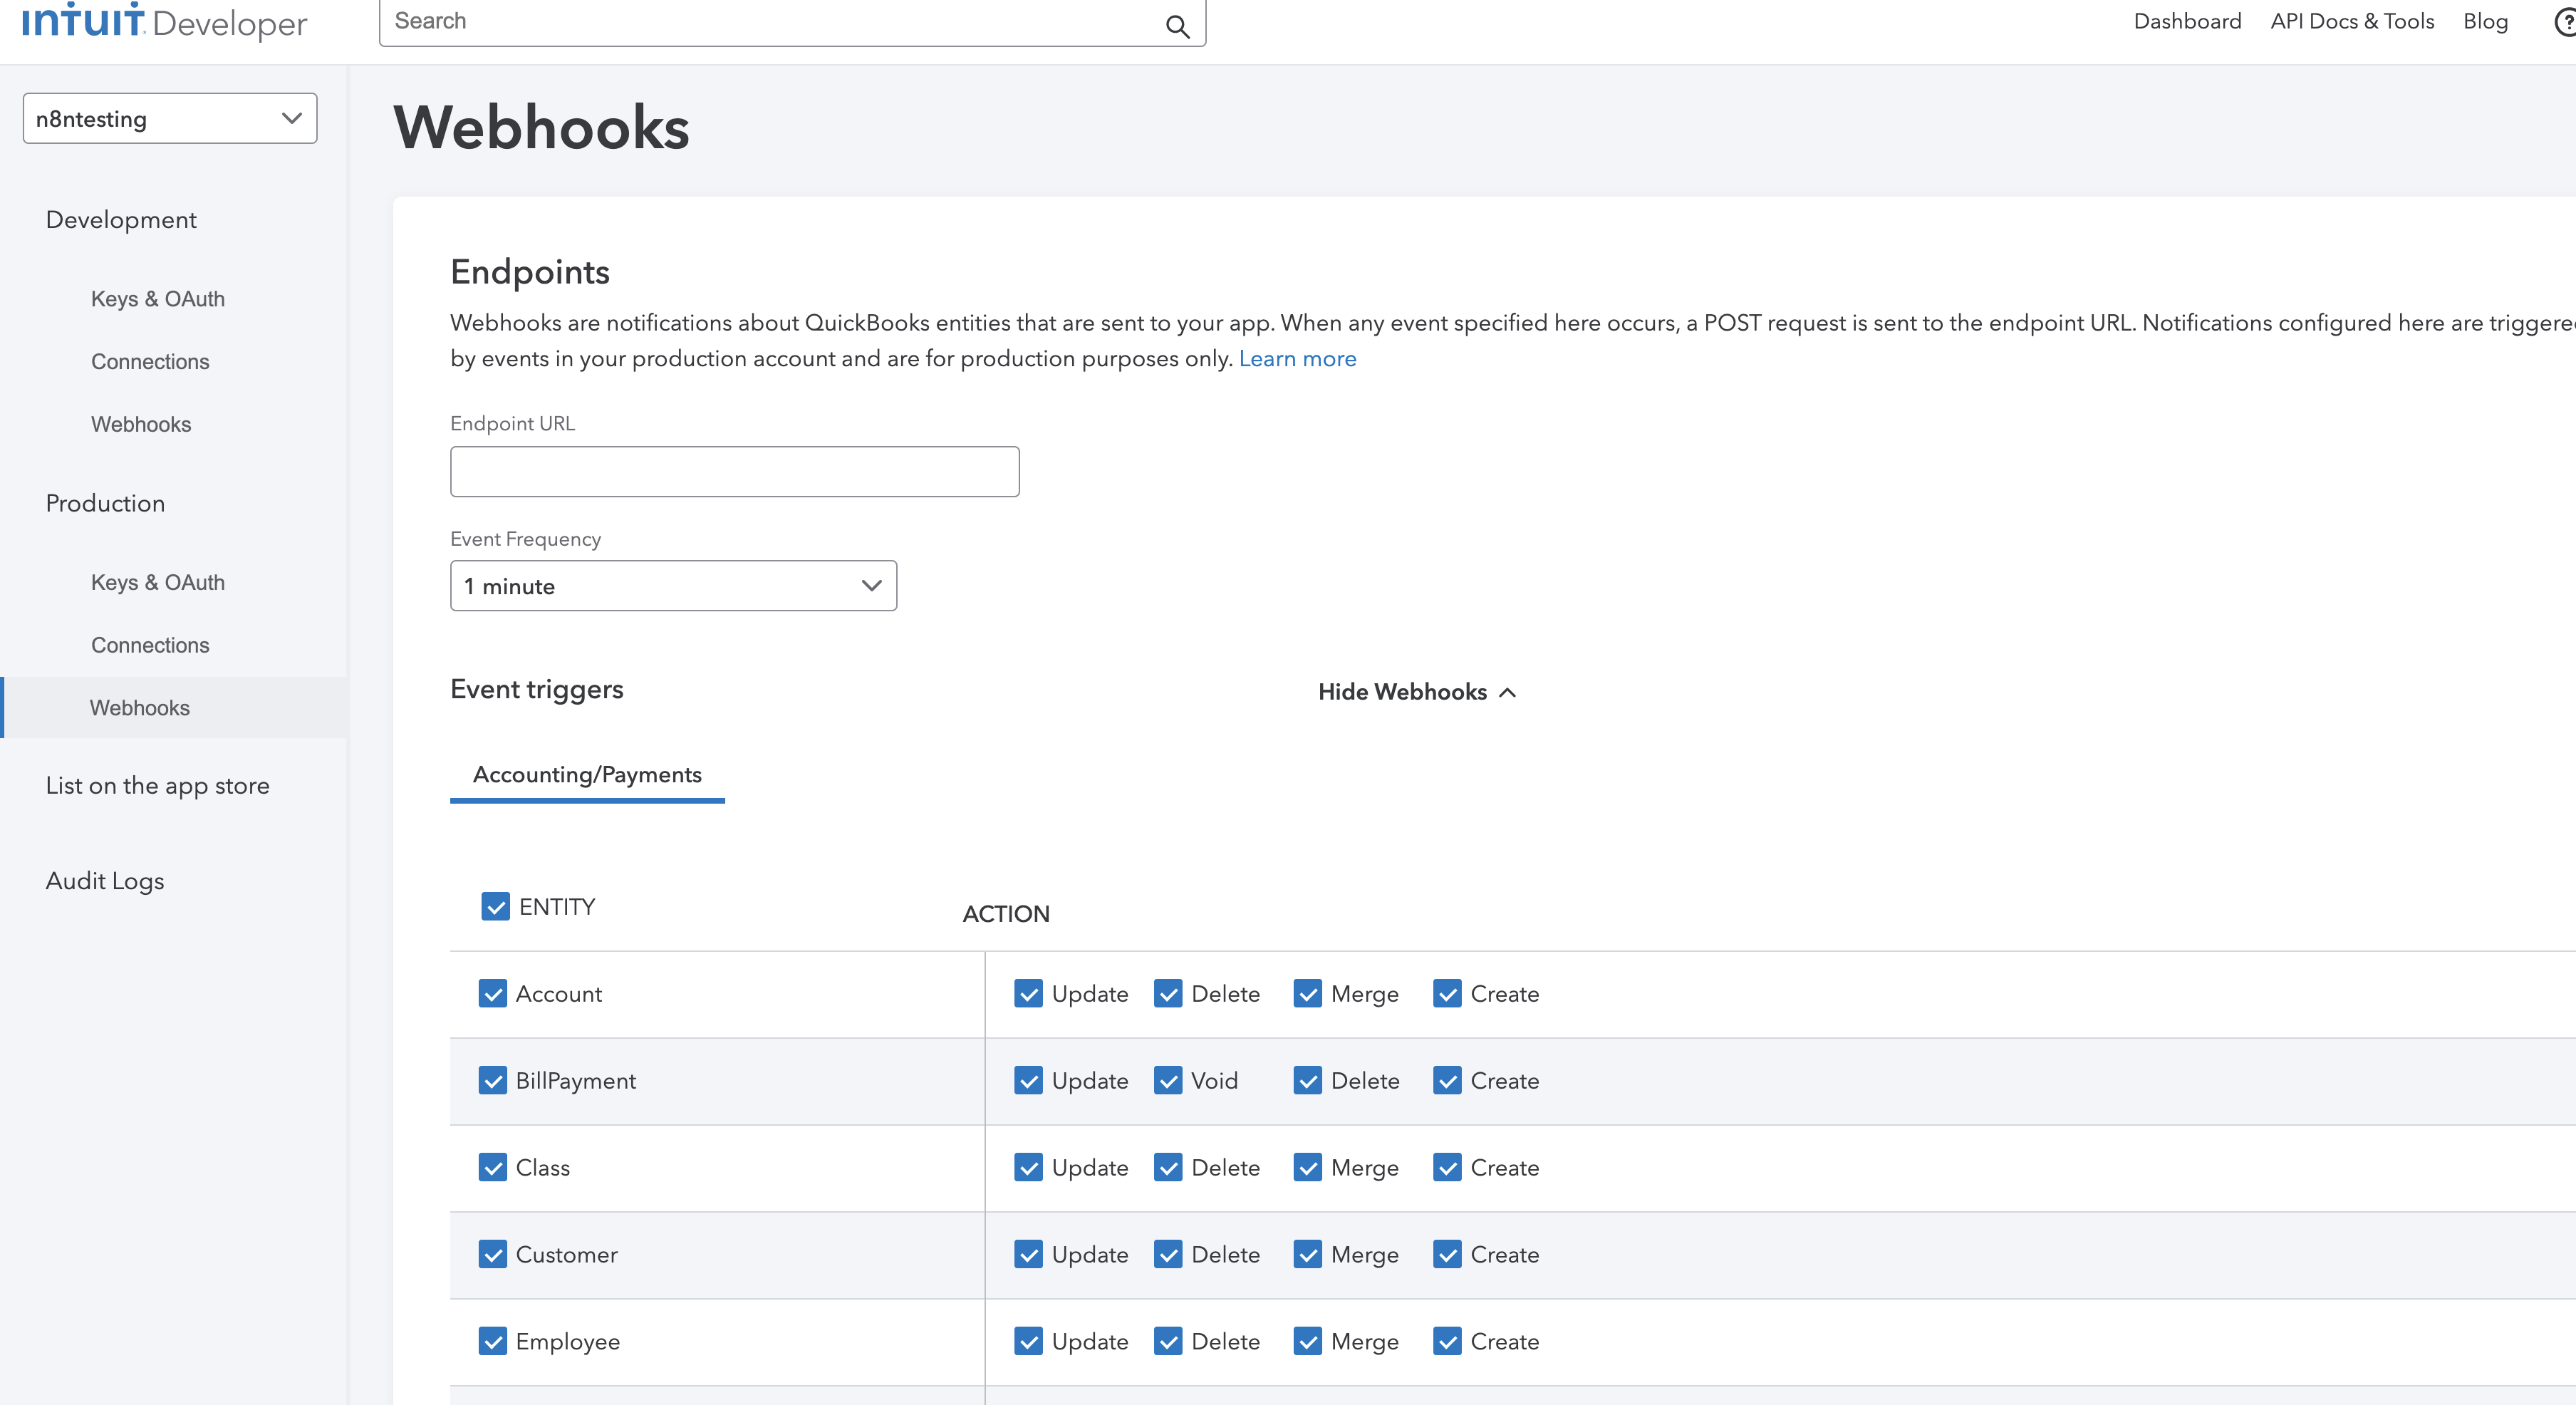The width and height of the screenshot is (2576, 1405).
Task: Go to Production Connections
Action: (x=150, y=645)
